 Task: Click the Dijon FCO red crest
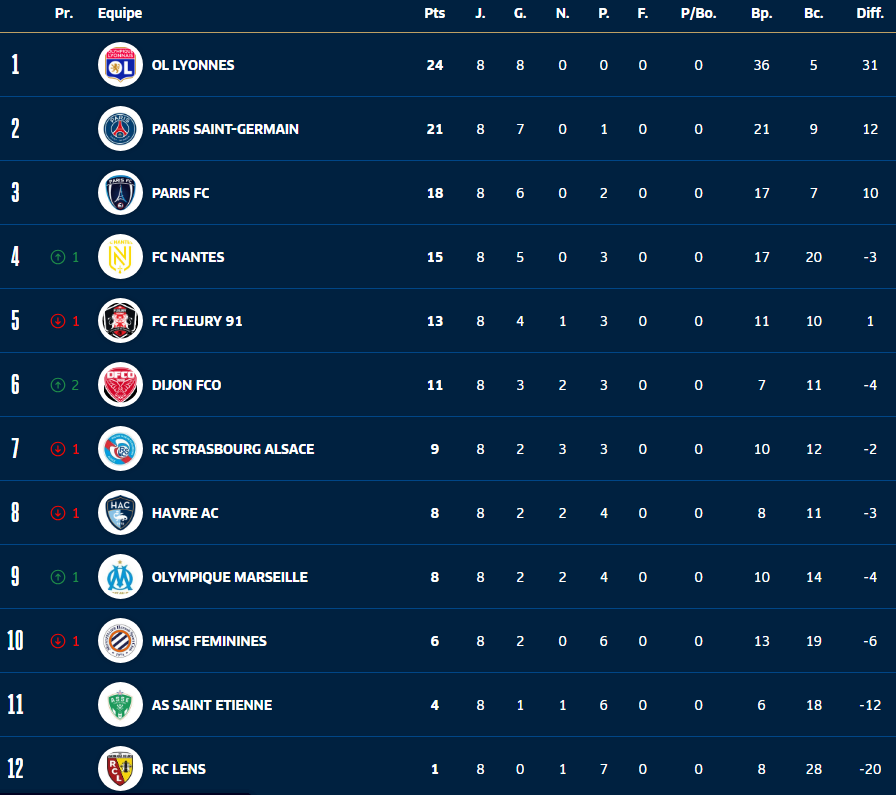[120, 385]
